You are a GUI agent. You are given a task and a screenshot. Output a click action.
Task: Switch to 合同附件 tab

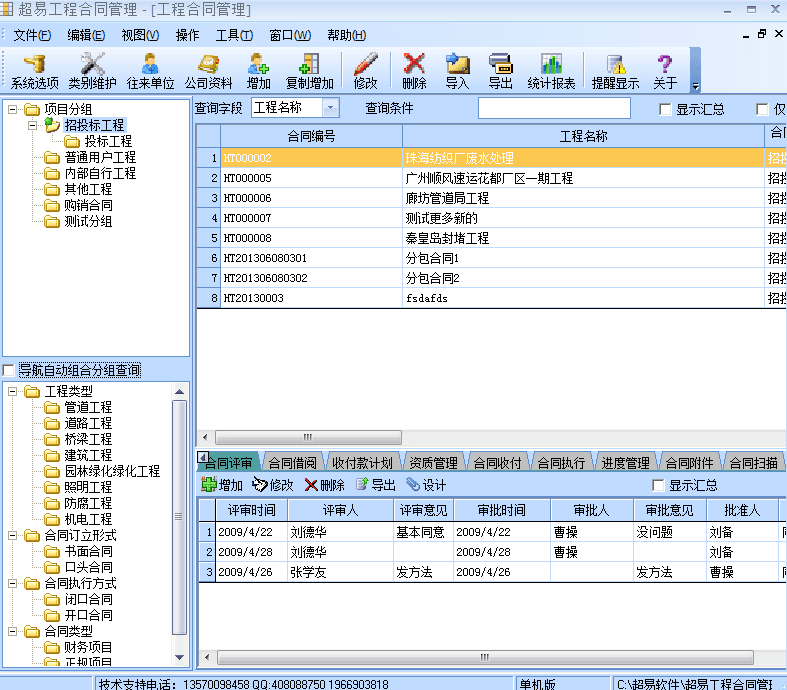pyautogui.click(x=689, y=462)
